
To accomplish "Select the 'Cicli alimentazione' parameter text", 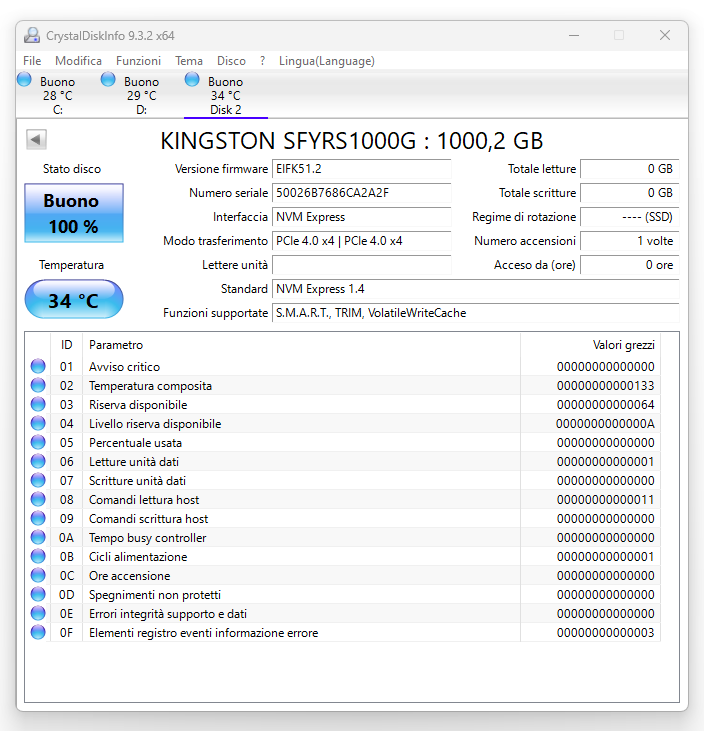I will point(138,557).
